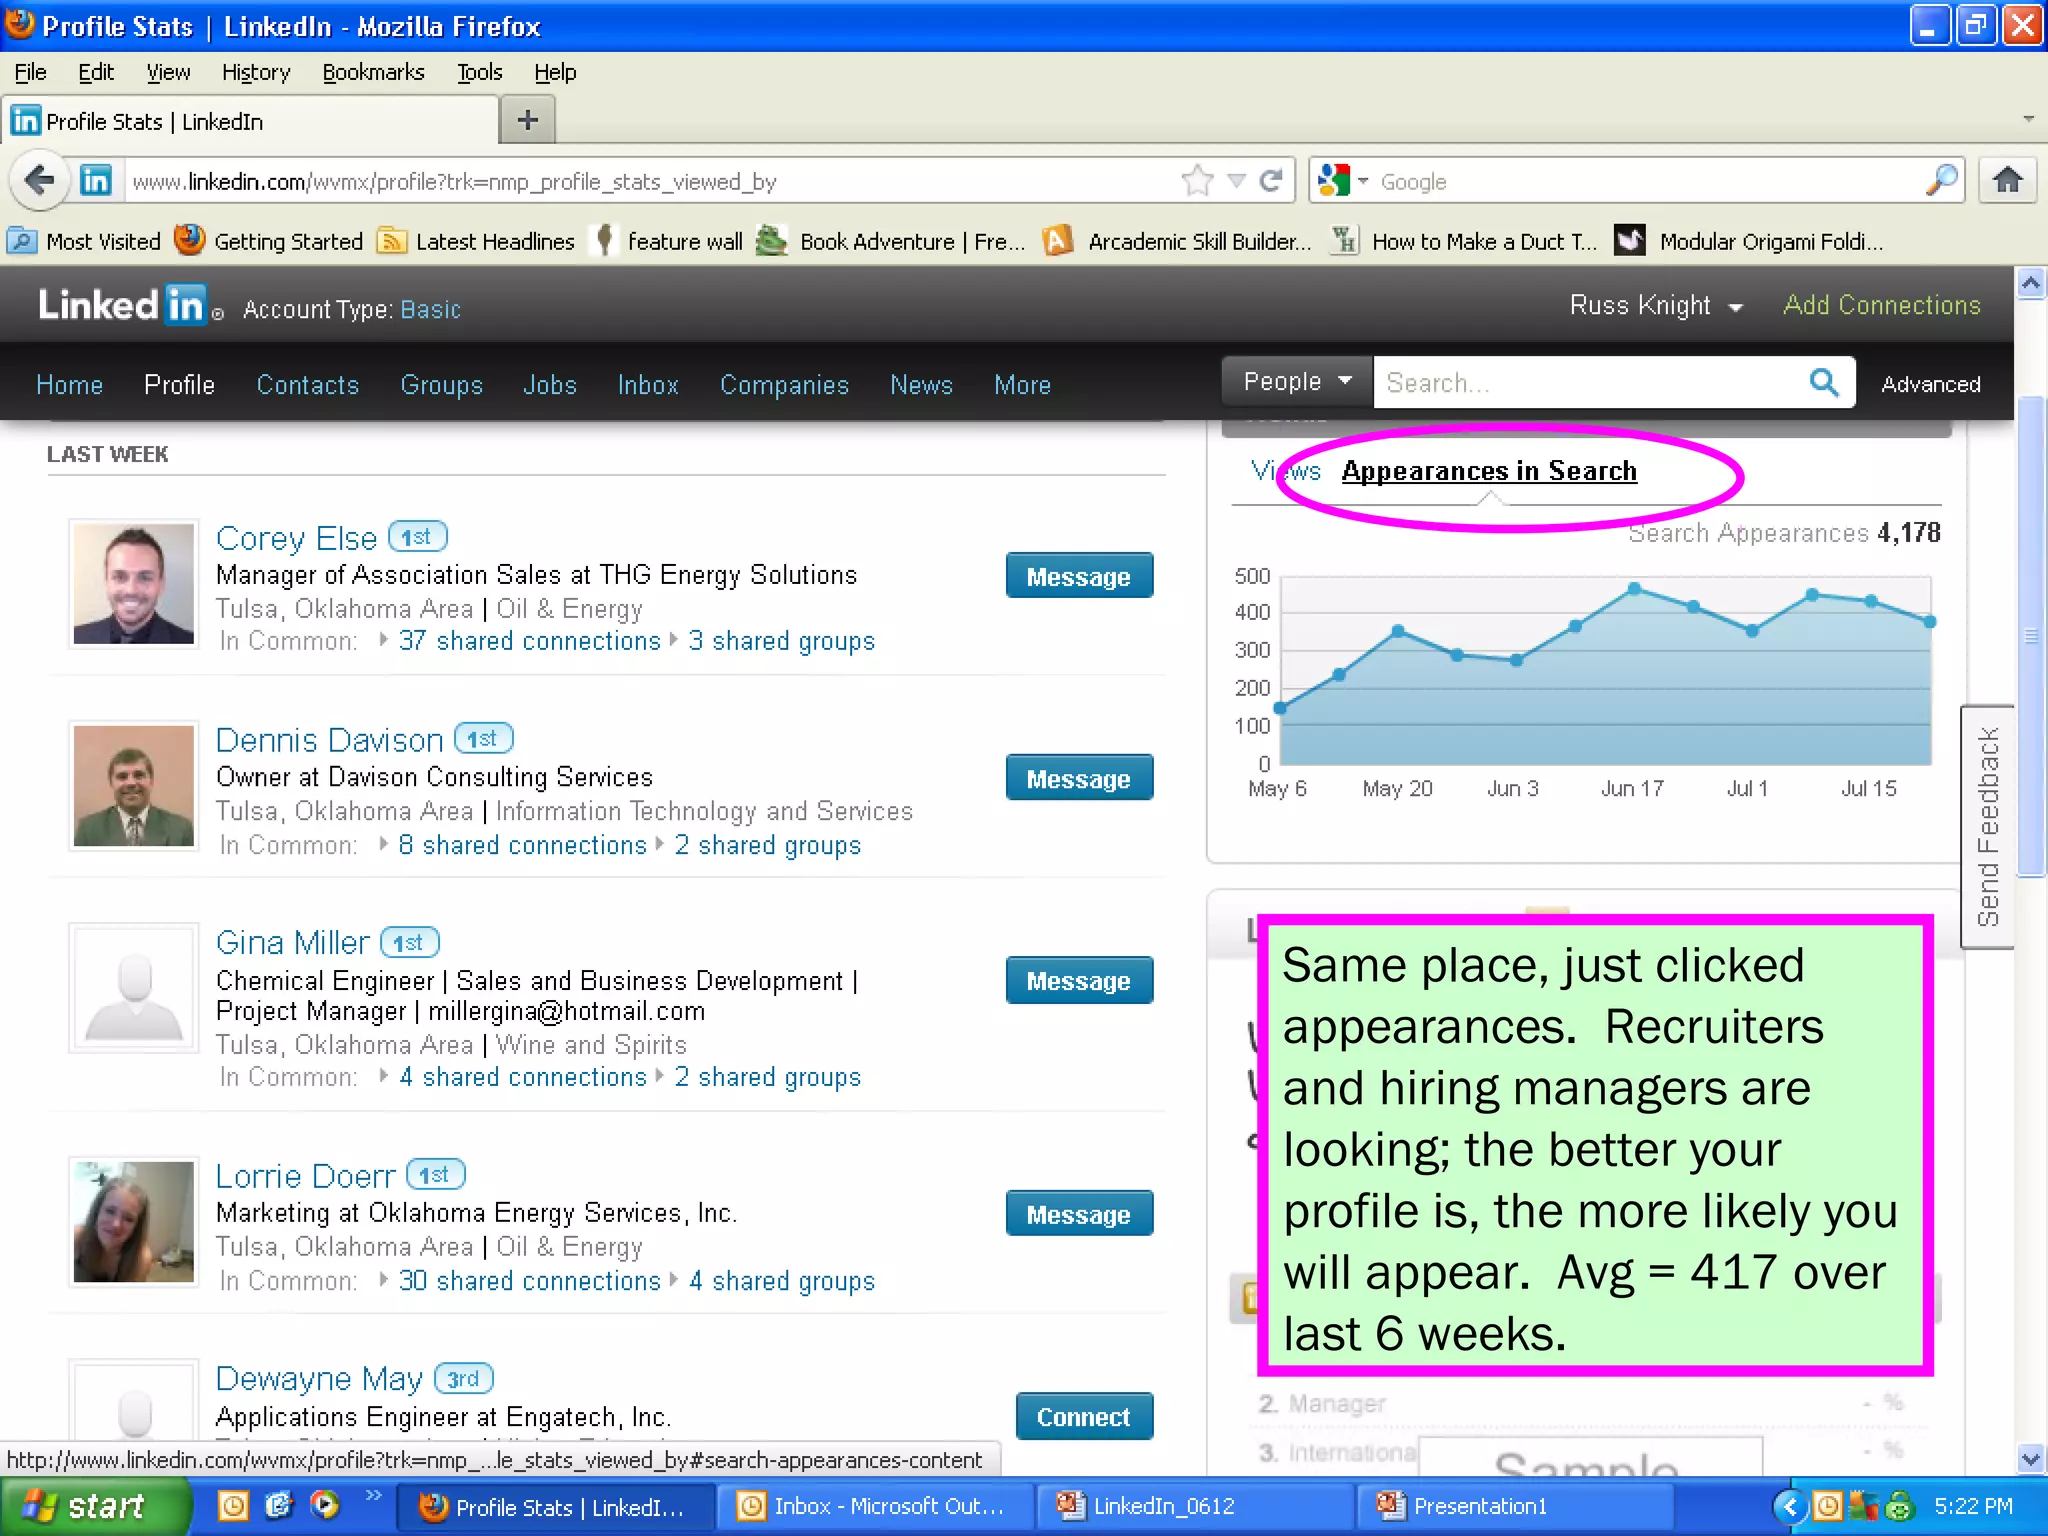The width and height of the screenshot is (2048, 1536).
Task: Open the People search type dropdown
Action: click(x=1297, y=382)
